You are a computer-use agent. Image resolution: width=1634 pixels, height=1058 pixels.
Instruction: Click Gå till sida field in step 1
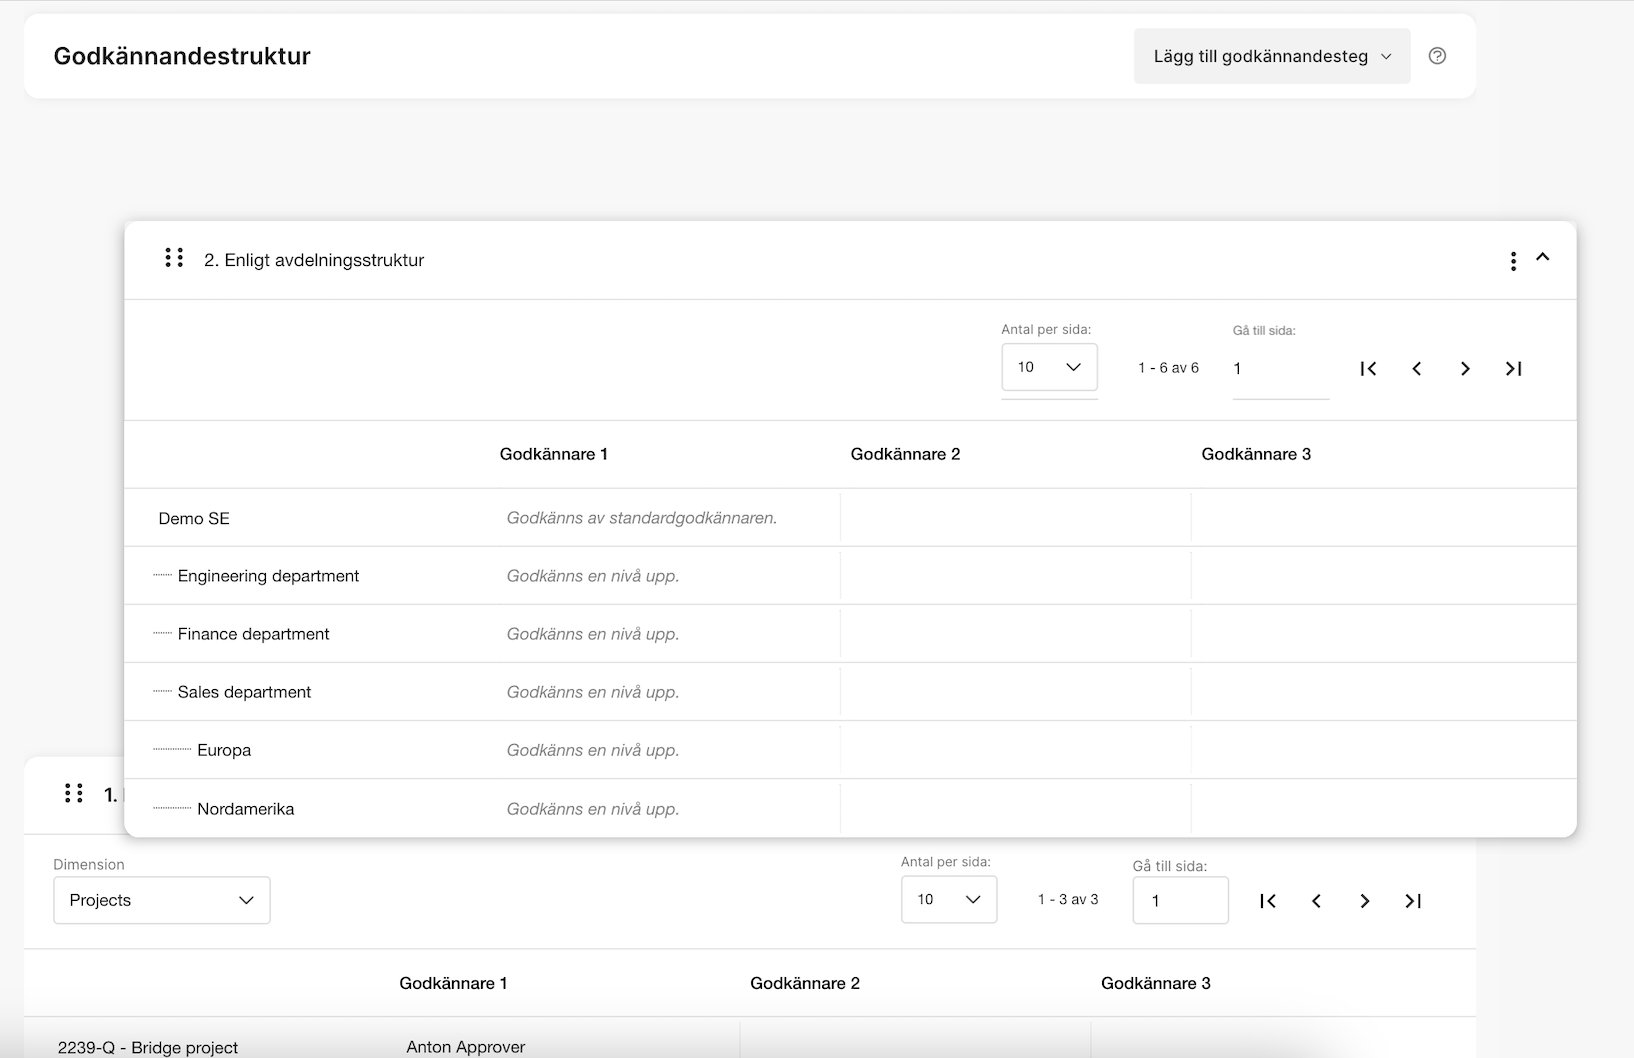(1181, 901)
